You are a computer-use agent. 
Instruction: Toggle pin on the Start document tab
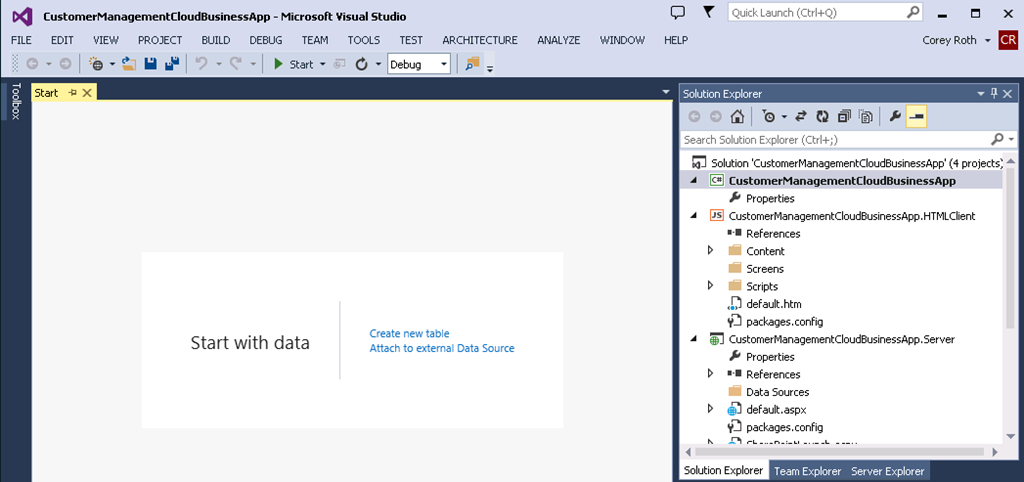click(x=72, y=93)
